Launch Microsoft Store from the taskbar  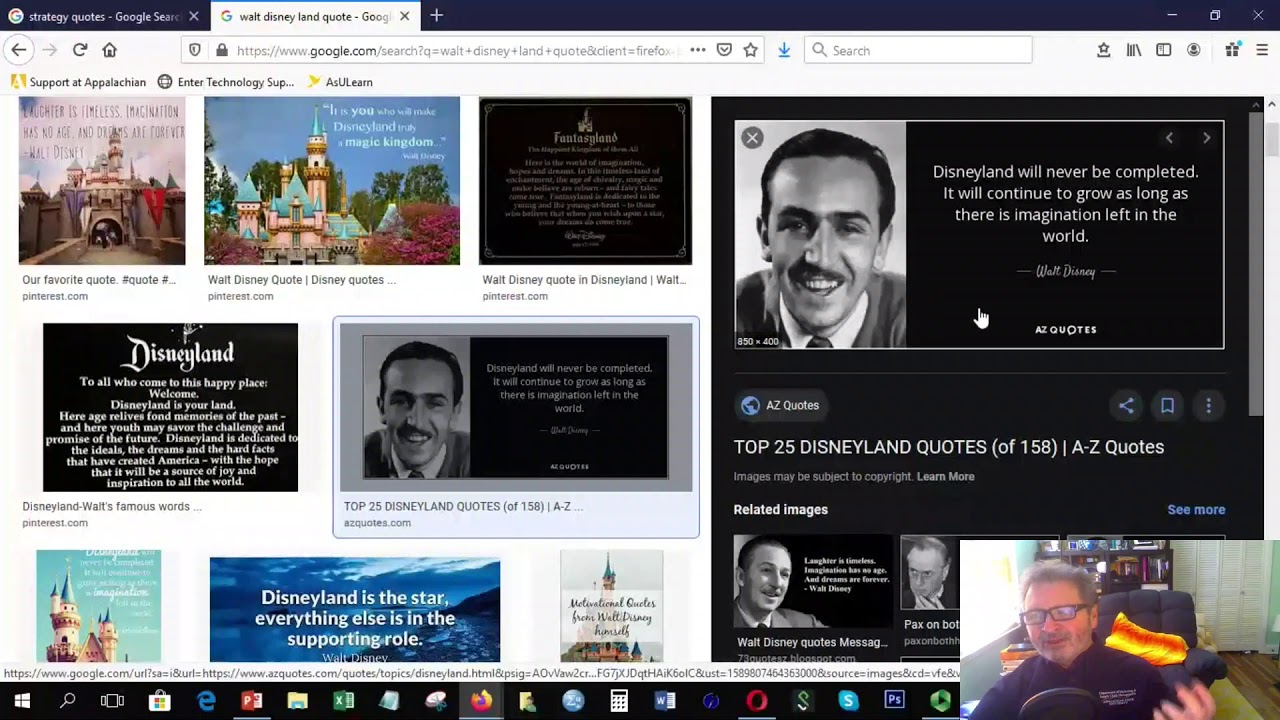[160, 701]
